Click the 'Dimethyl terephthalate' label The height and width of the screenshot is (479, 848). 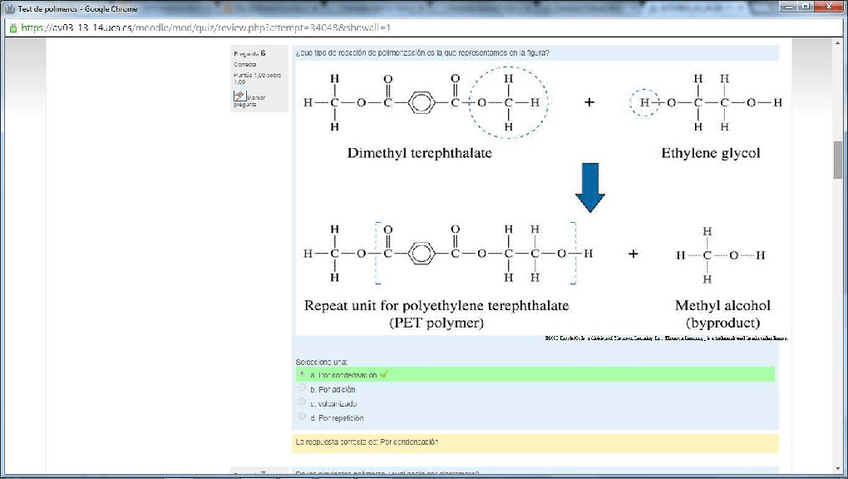[420, 153]
